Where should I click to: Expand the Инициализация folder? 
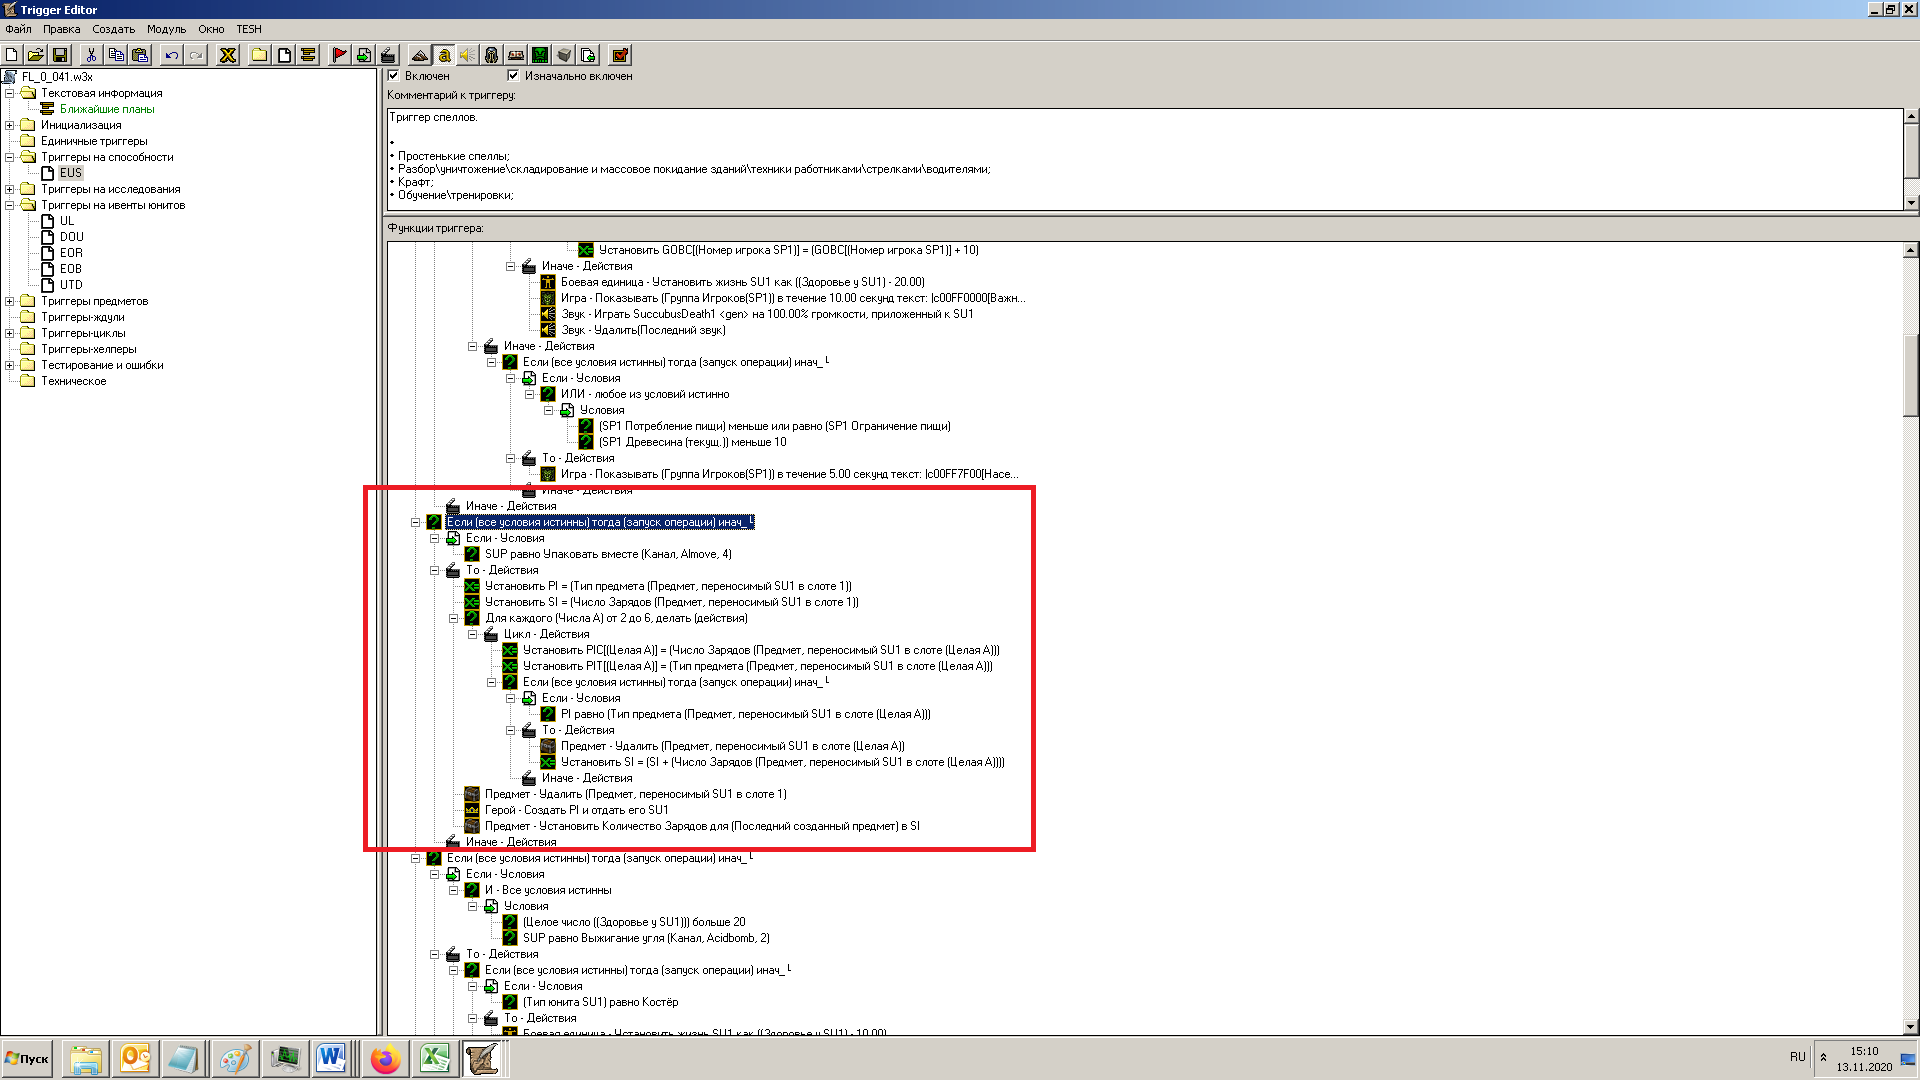click(10, 125)
